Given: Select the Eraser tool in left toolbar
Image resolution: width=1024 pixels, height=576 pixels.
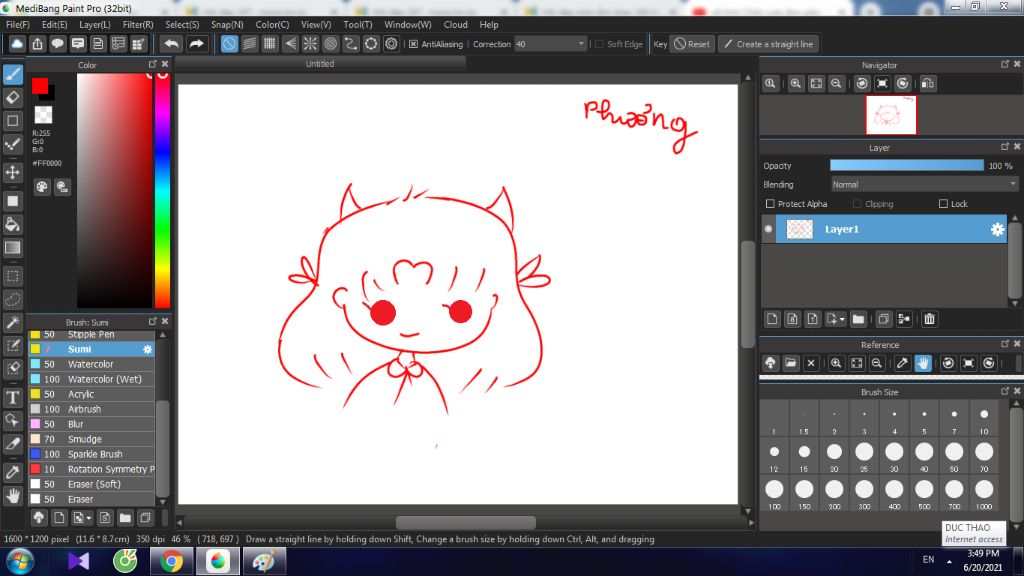Looking at the screenshot, I should [12, 97].
